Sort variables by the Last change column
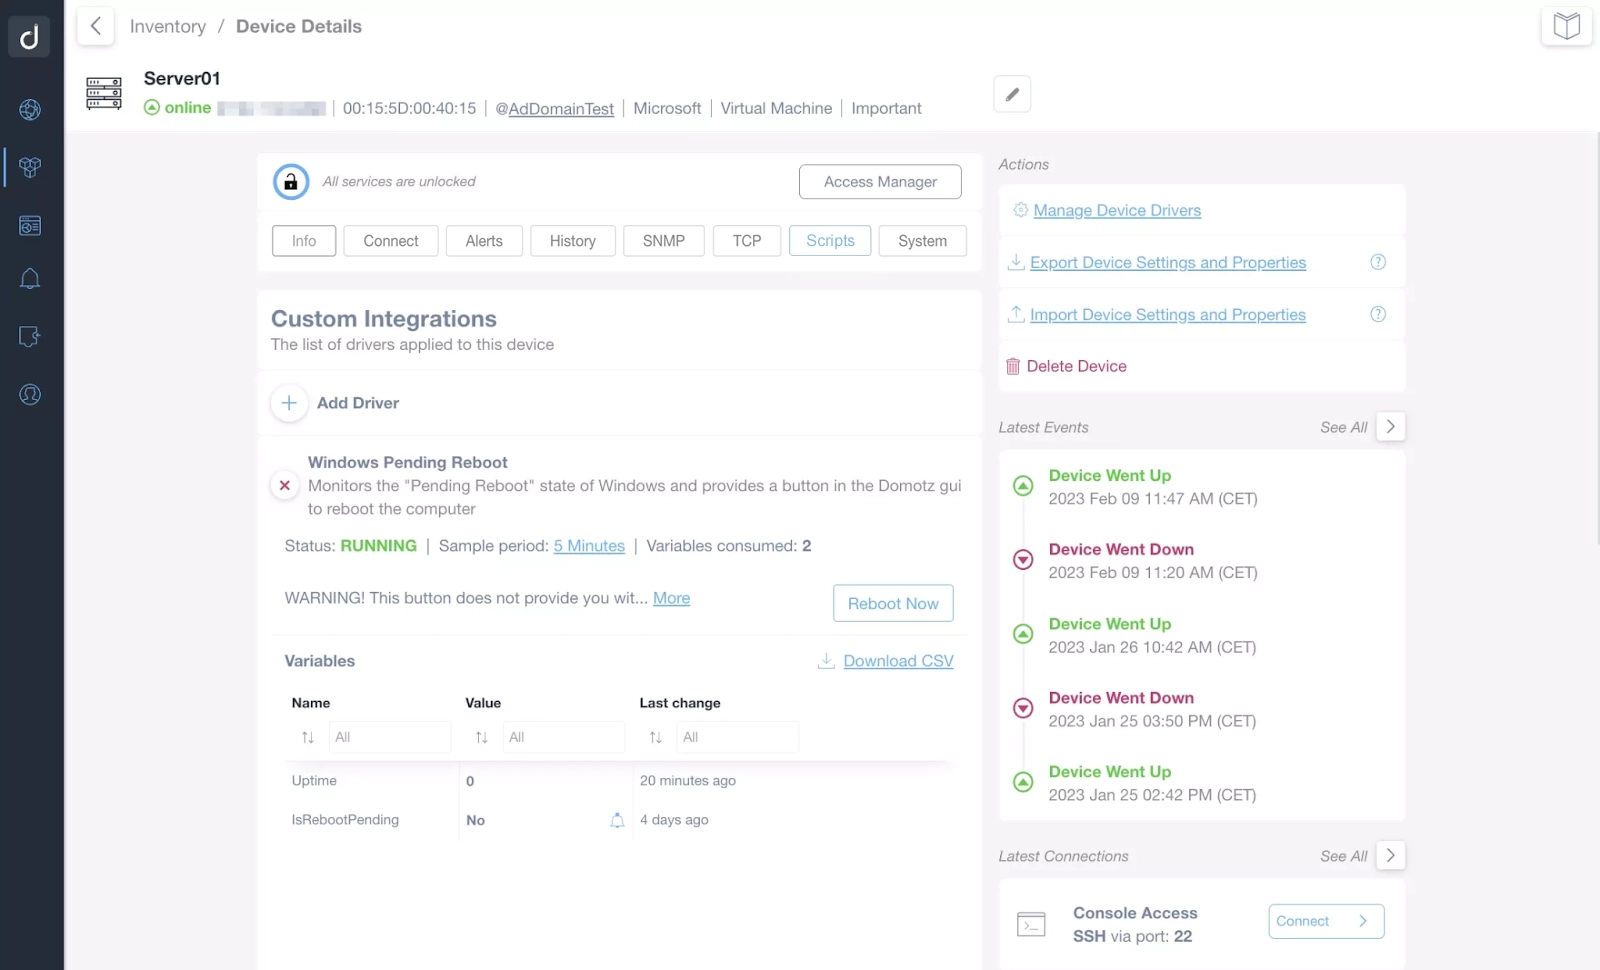 click(x=656, y=737)
